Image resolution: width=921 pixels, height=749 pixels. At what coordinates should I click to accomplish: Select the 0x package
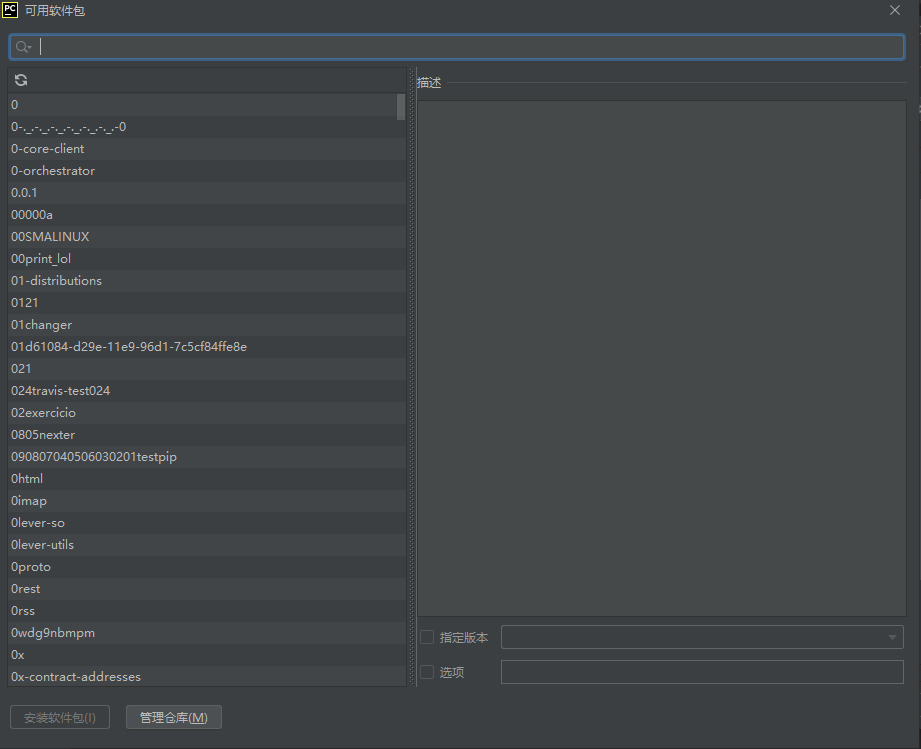tap(207, 655)
